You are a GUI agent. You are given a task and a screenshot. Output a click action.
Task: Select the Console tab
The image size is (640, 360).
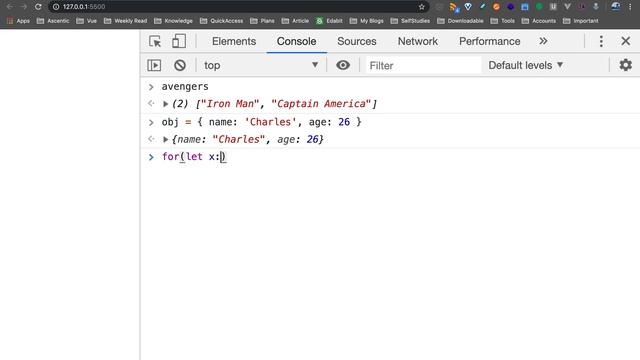[296, 41]
